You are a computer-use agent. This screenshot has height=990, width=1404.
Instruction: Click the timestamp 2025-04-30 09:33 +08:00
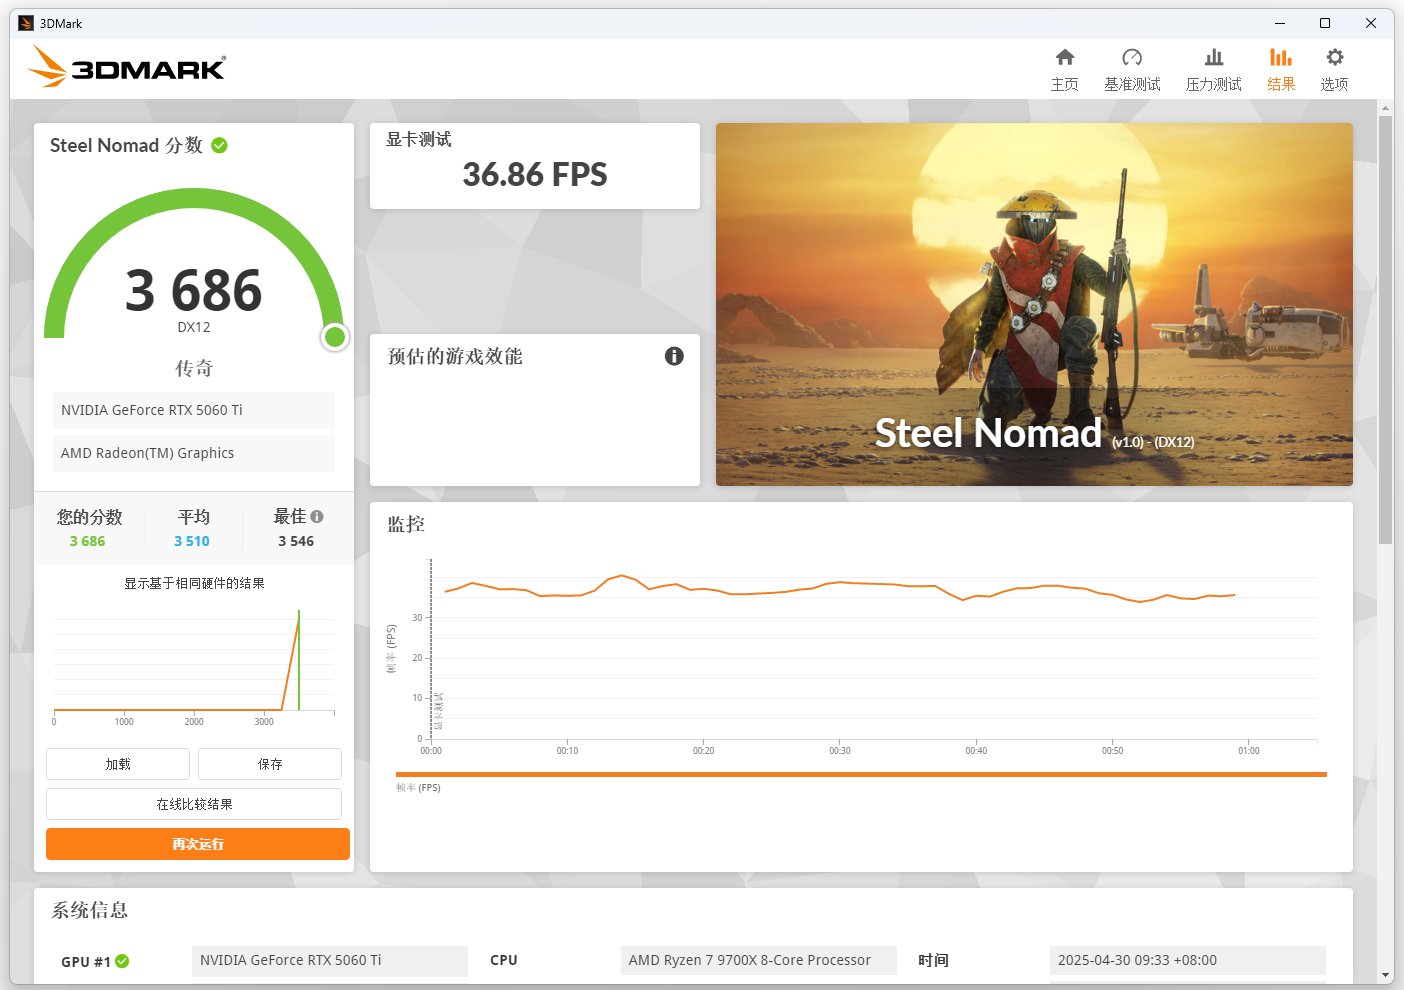pyautogui.click(x=1188, y=960)
